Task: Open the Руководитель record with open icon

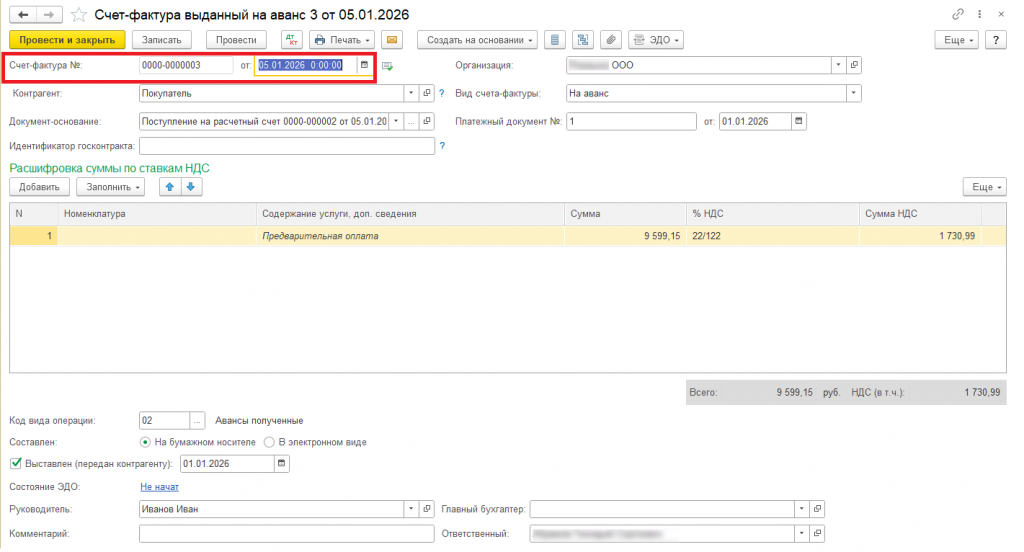Action: [427, 508]
